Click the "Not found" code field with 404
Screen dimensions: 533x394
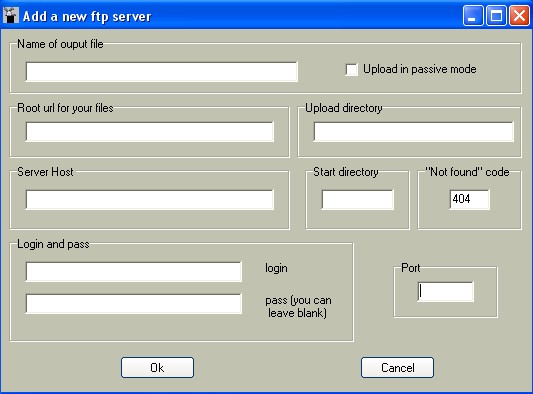470,200
